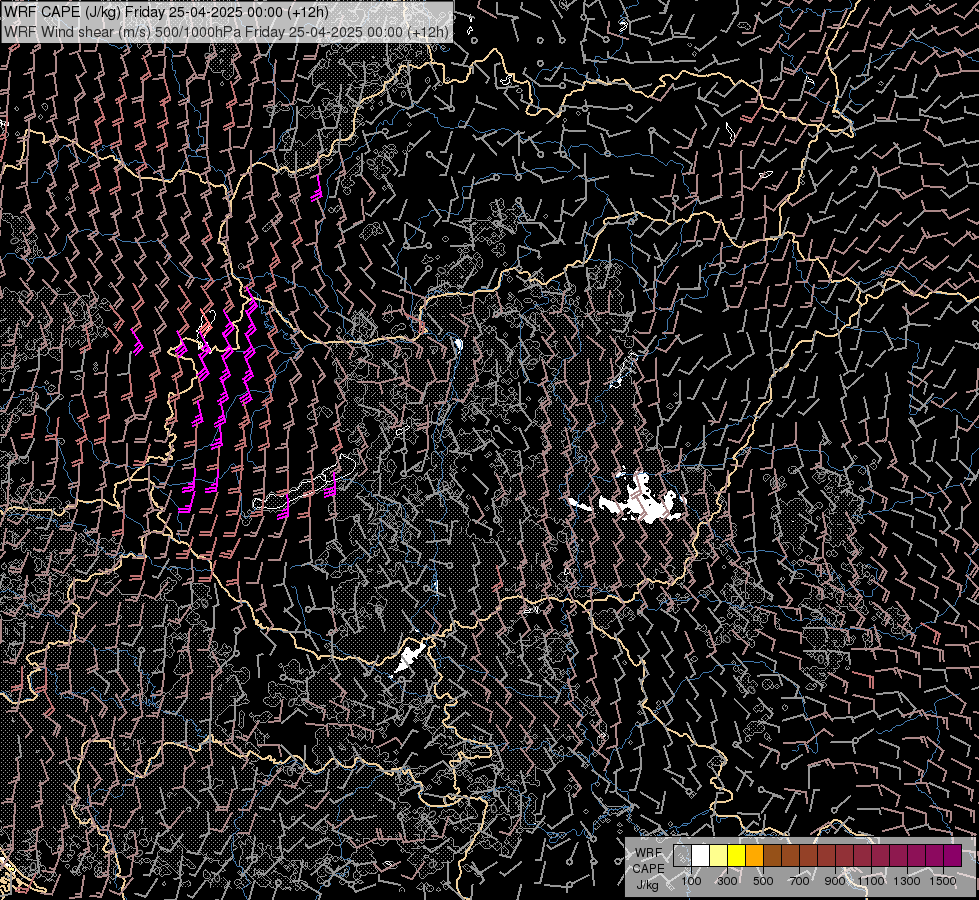The width and height of the screenshot is (979, 900).
Task: Click the legend value 500
Action: (763, 881)
